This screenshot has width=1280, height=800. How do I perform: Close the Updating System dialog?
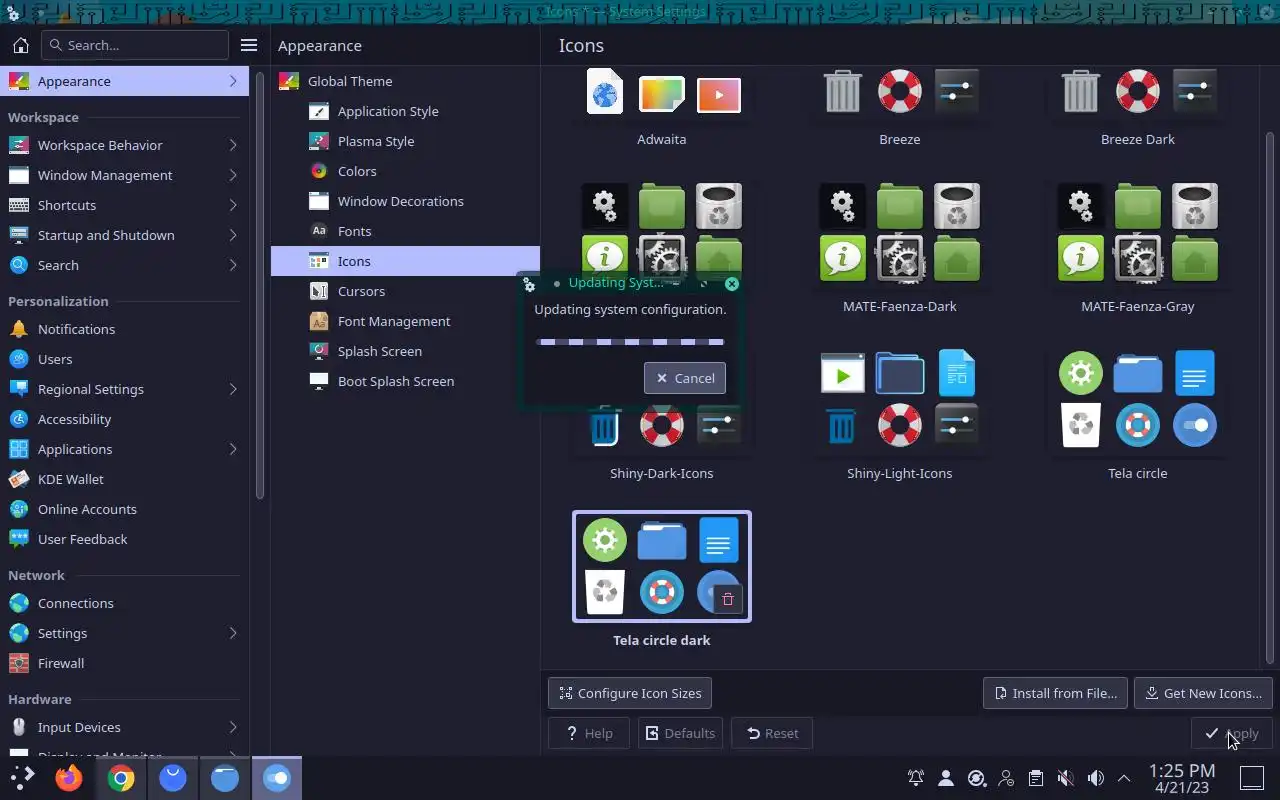[731, 284]
